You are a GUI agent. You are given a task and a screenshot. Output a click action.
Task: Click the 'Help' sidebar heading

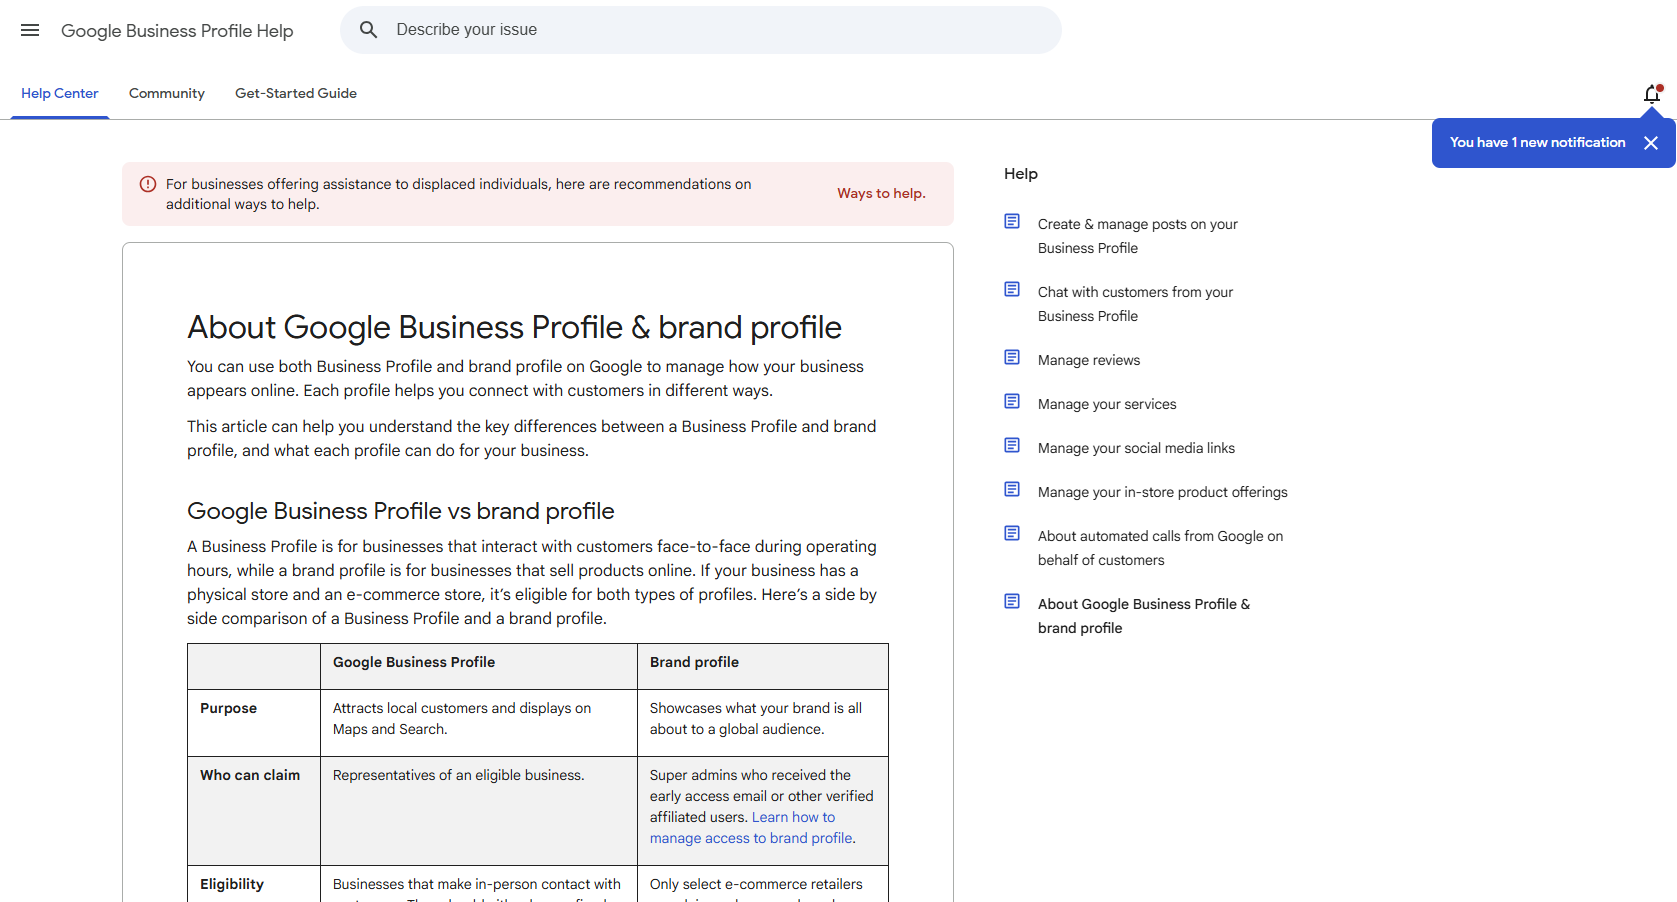click(x=1021, y=174)
